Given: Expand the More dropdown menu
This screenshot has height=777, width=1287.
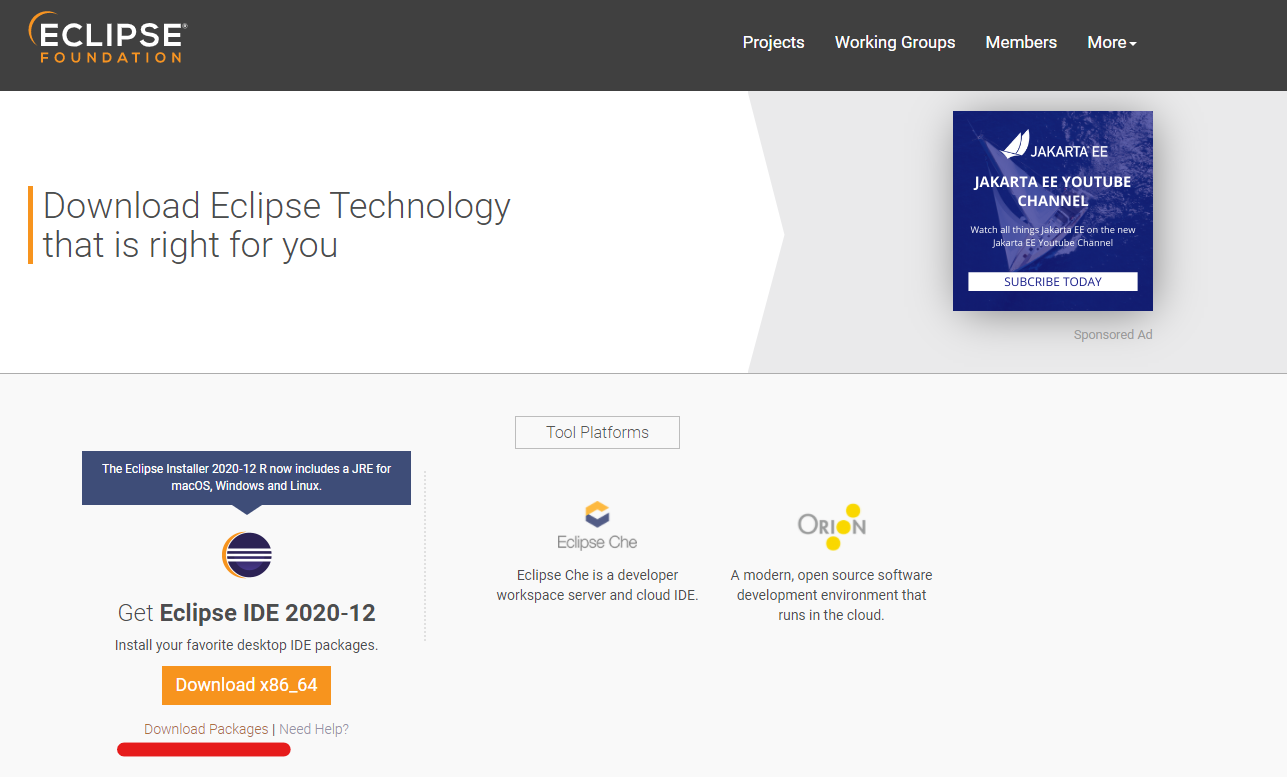Looking at the screenshot, I should pyautogui.click(x=1112, y=42).
